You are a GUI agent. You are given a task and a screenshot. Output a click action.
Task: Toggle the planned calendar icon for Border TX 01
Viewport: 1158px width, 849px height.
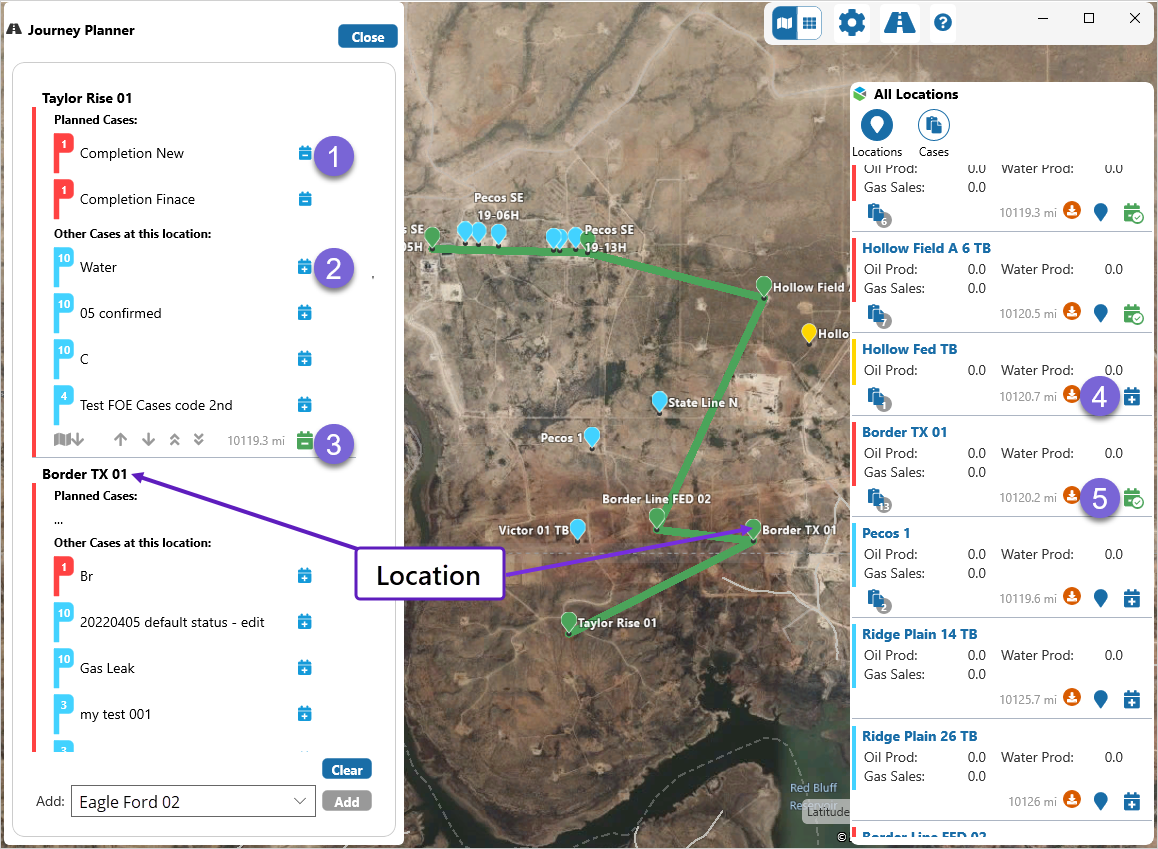[1132, 497]
